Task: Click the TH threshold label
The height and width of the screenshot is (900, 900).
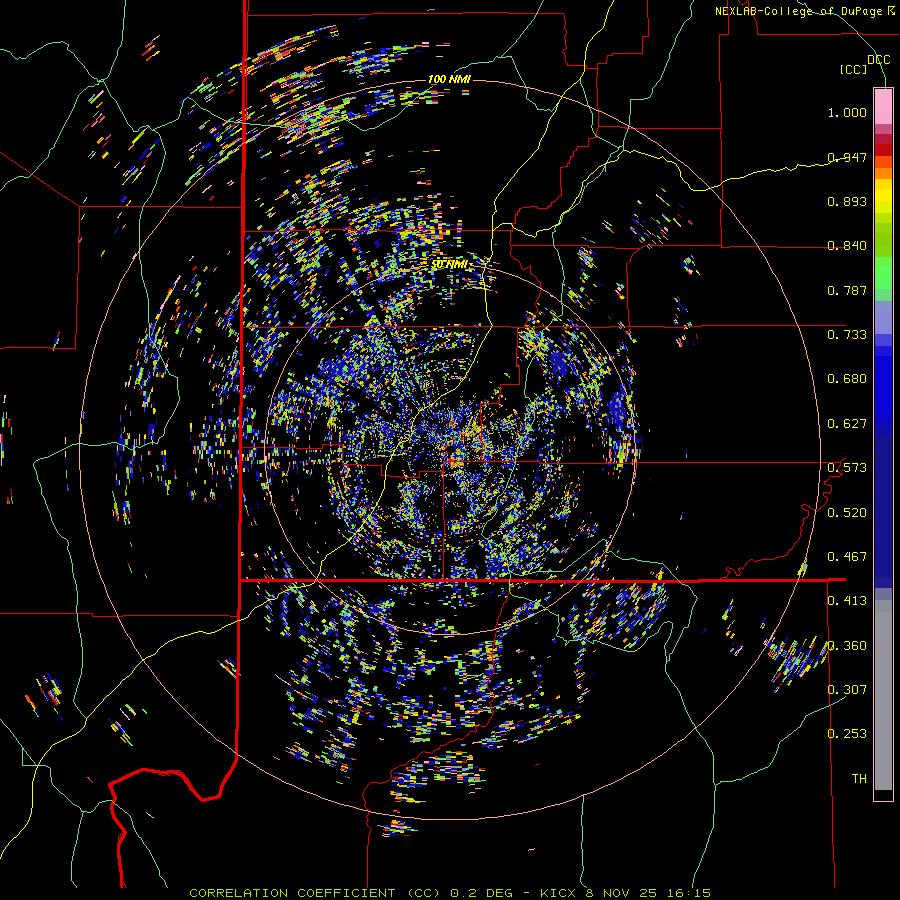Action: coord(859,778)
